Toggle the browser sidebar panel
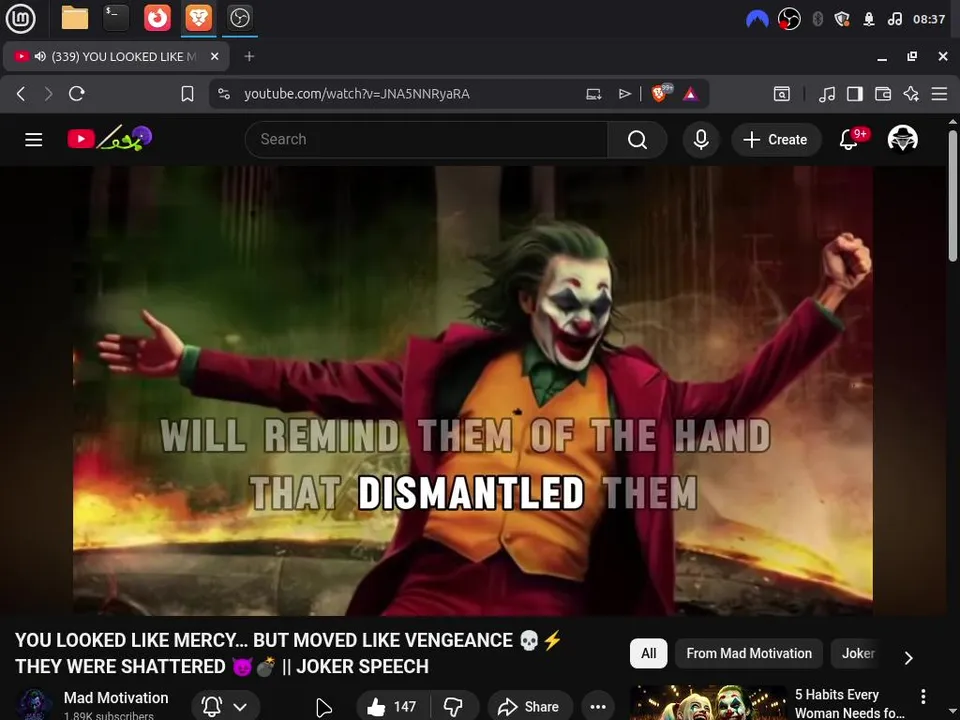This screenshot has width=960, height=720. pyautogui.click(x=855, y=94)
